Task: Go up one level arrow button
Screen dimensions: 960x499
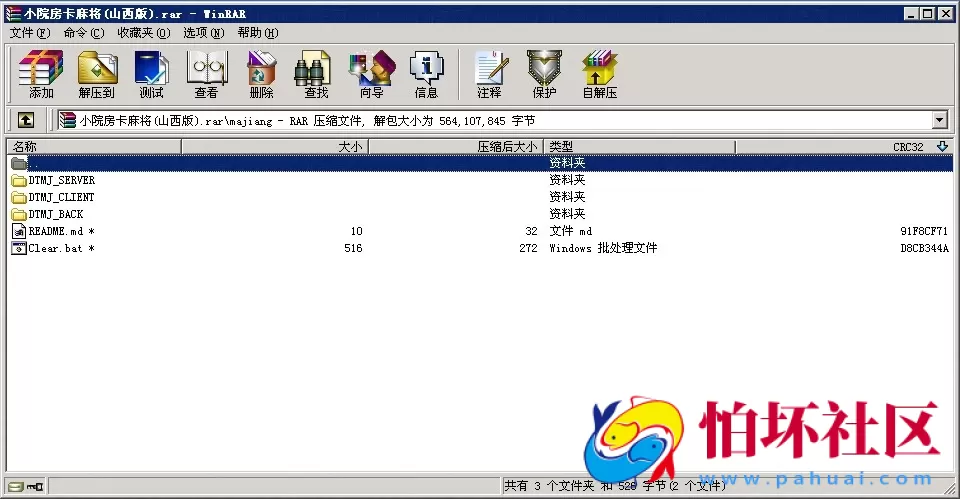Action: [26, 120]
